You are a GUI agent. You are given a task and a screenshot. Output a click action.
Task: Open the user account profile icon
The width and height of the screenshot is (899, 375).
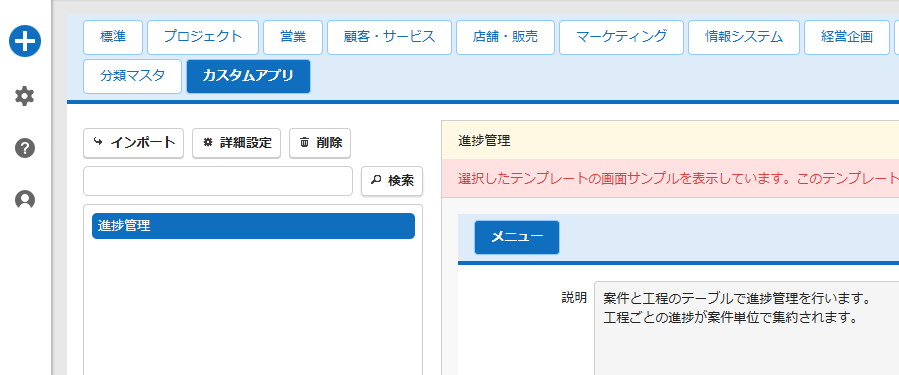(x=25, y=199)
